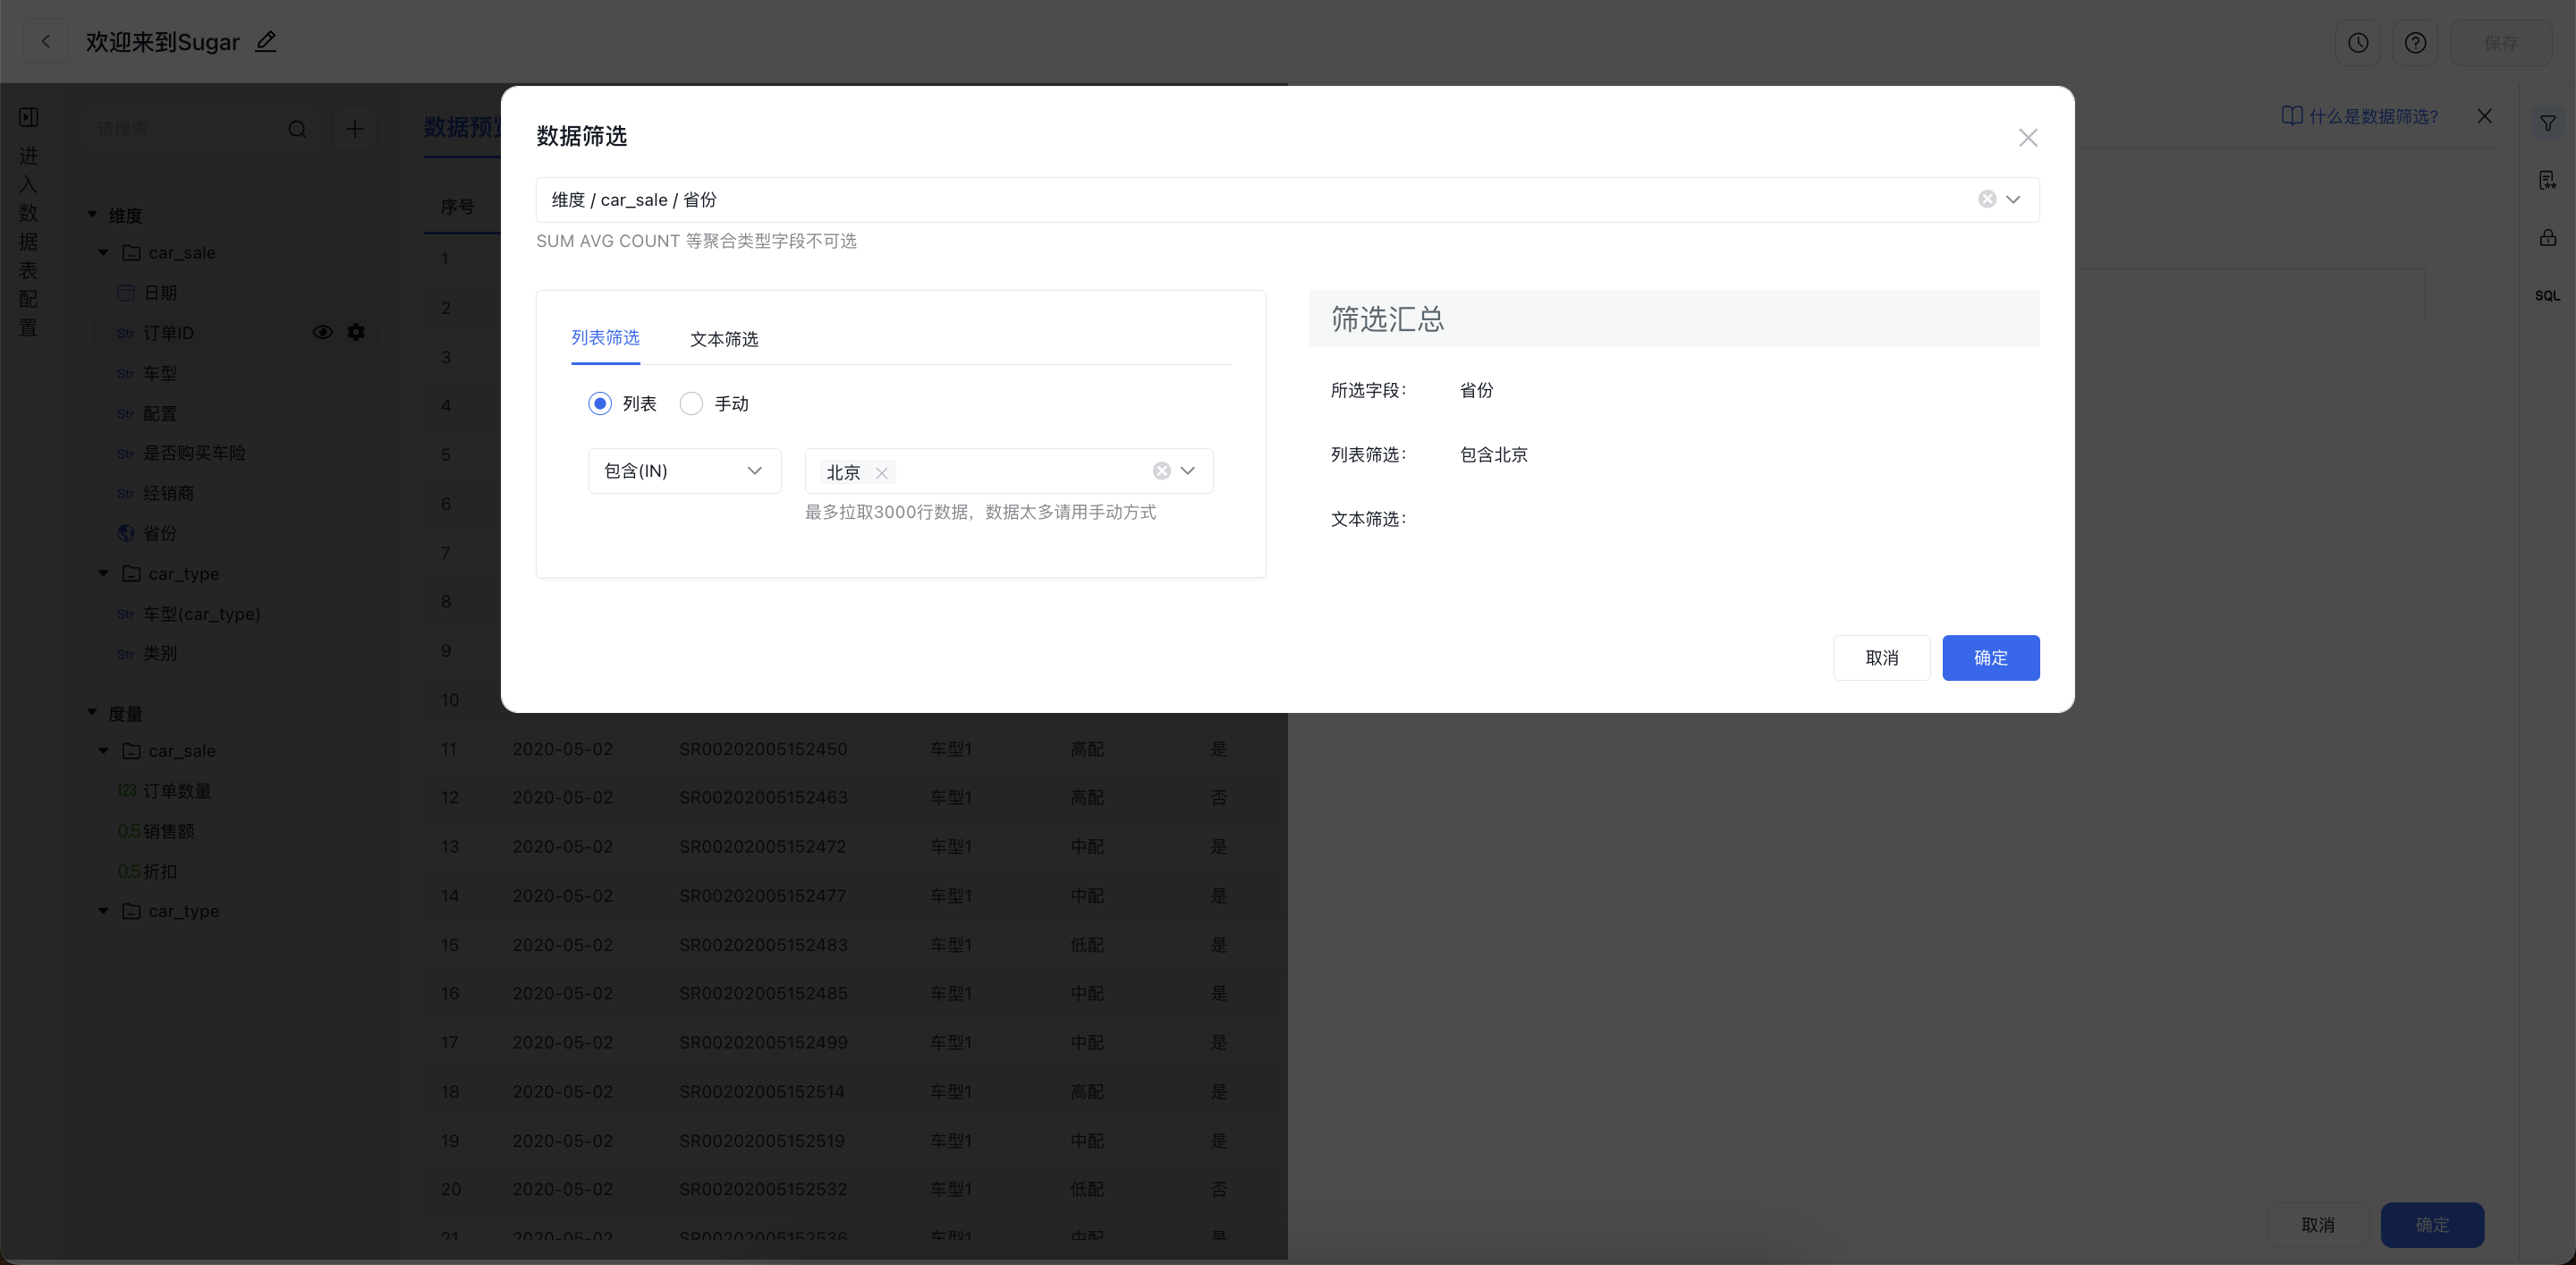Select the 销售额 measure

[x=168, y=830]
